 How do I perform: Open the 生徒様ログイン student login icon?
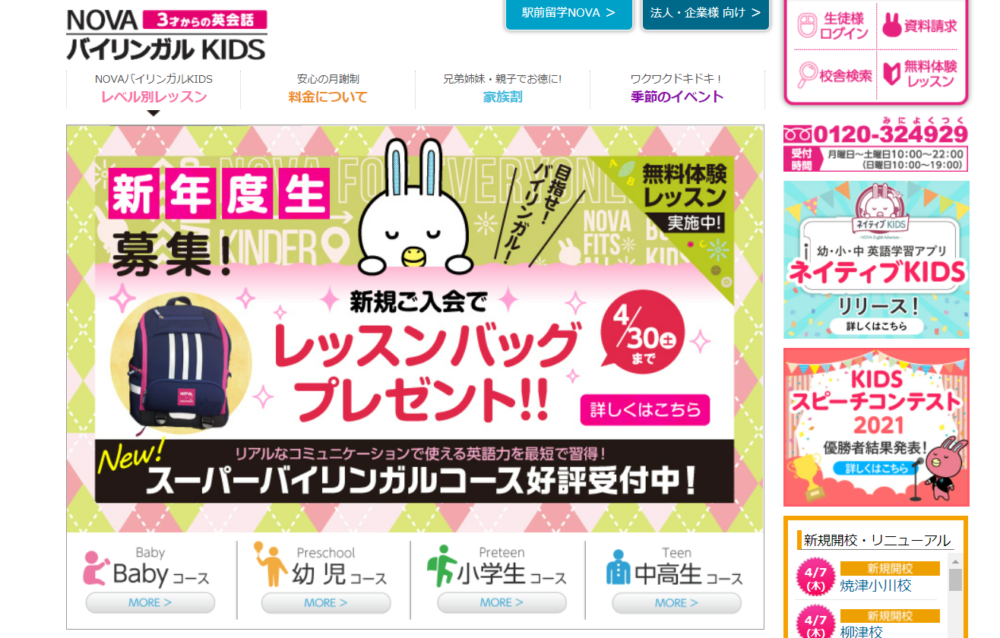(807, 26)
